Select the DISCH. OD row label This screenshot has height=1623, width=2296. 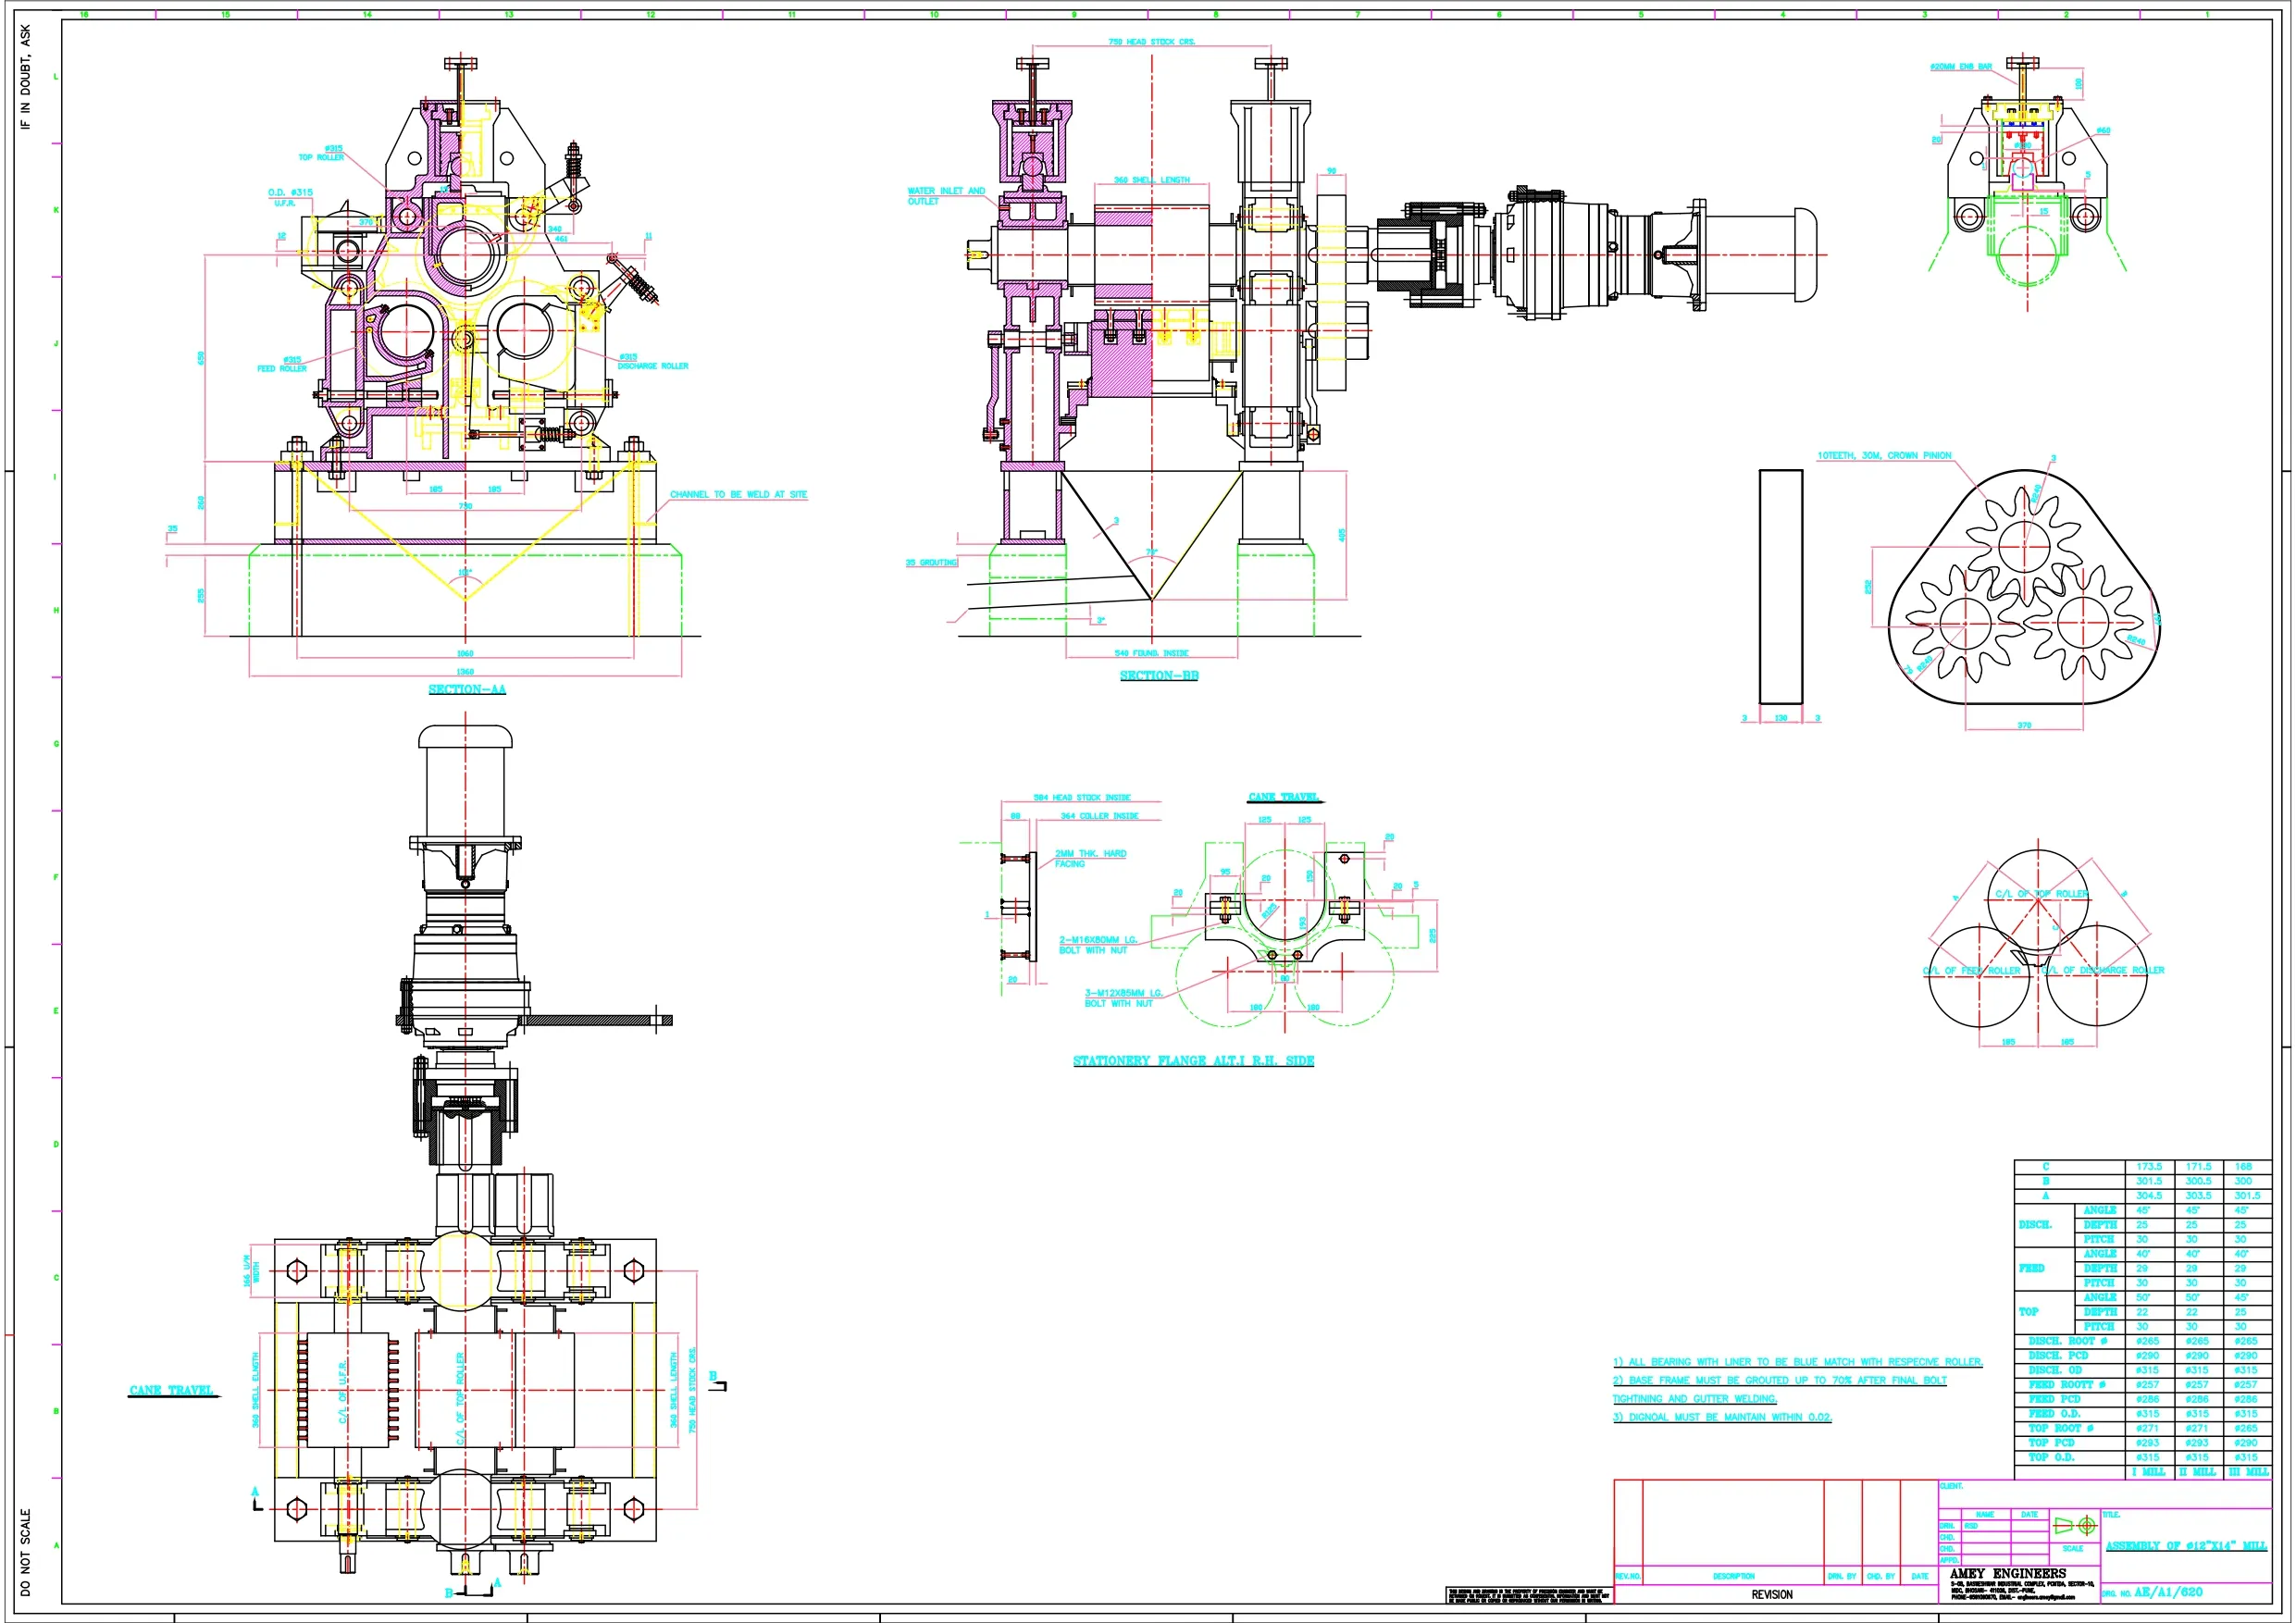tap(2055, 1370)
